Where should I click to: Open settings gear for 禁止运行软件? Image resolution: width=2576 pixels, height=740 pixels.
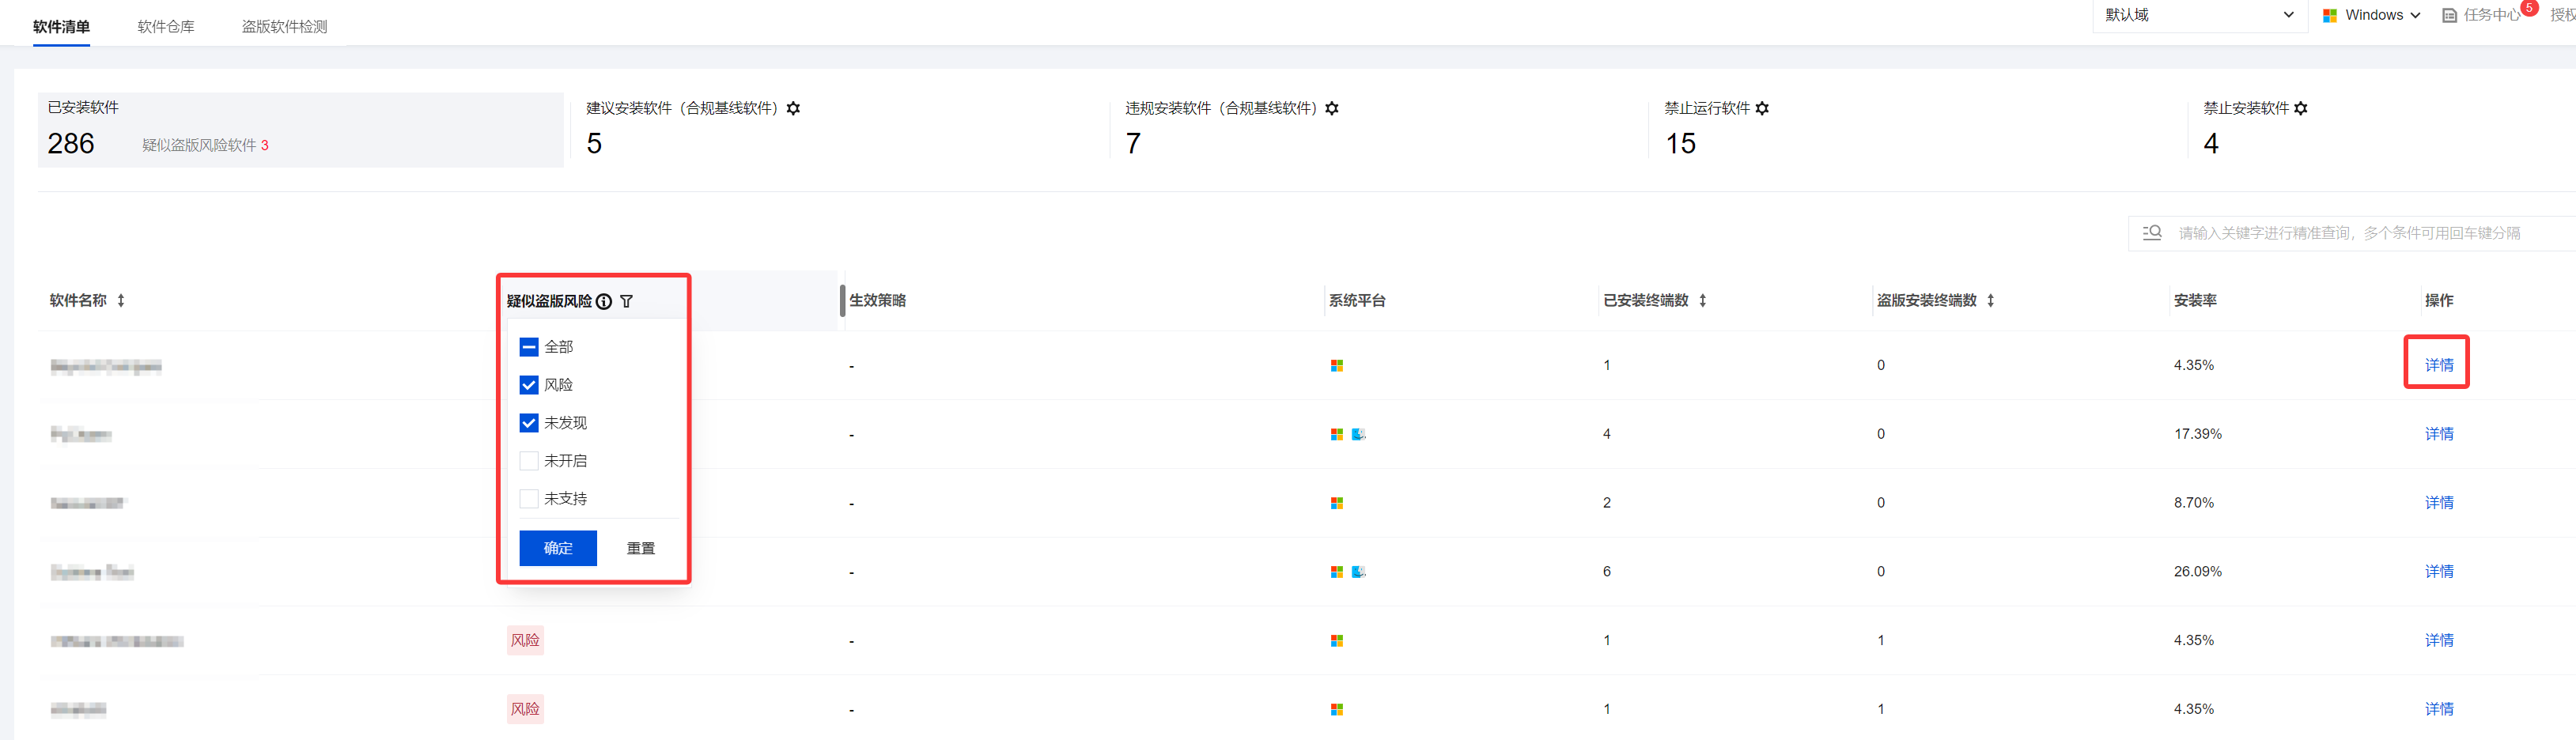[x=1762, y=108]
